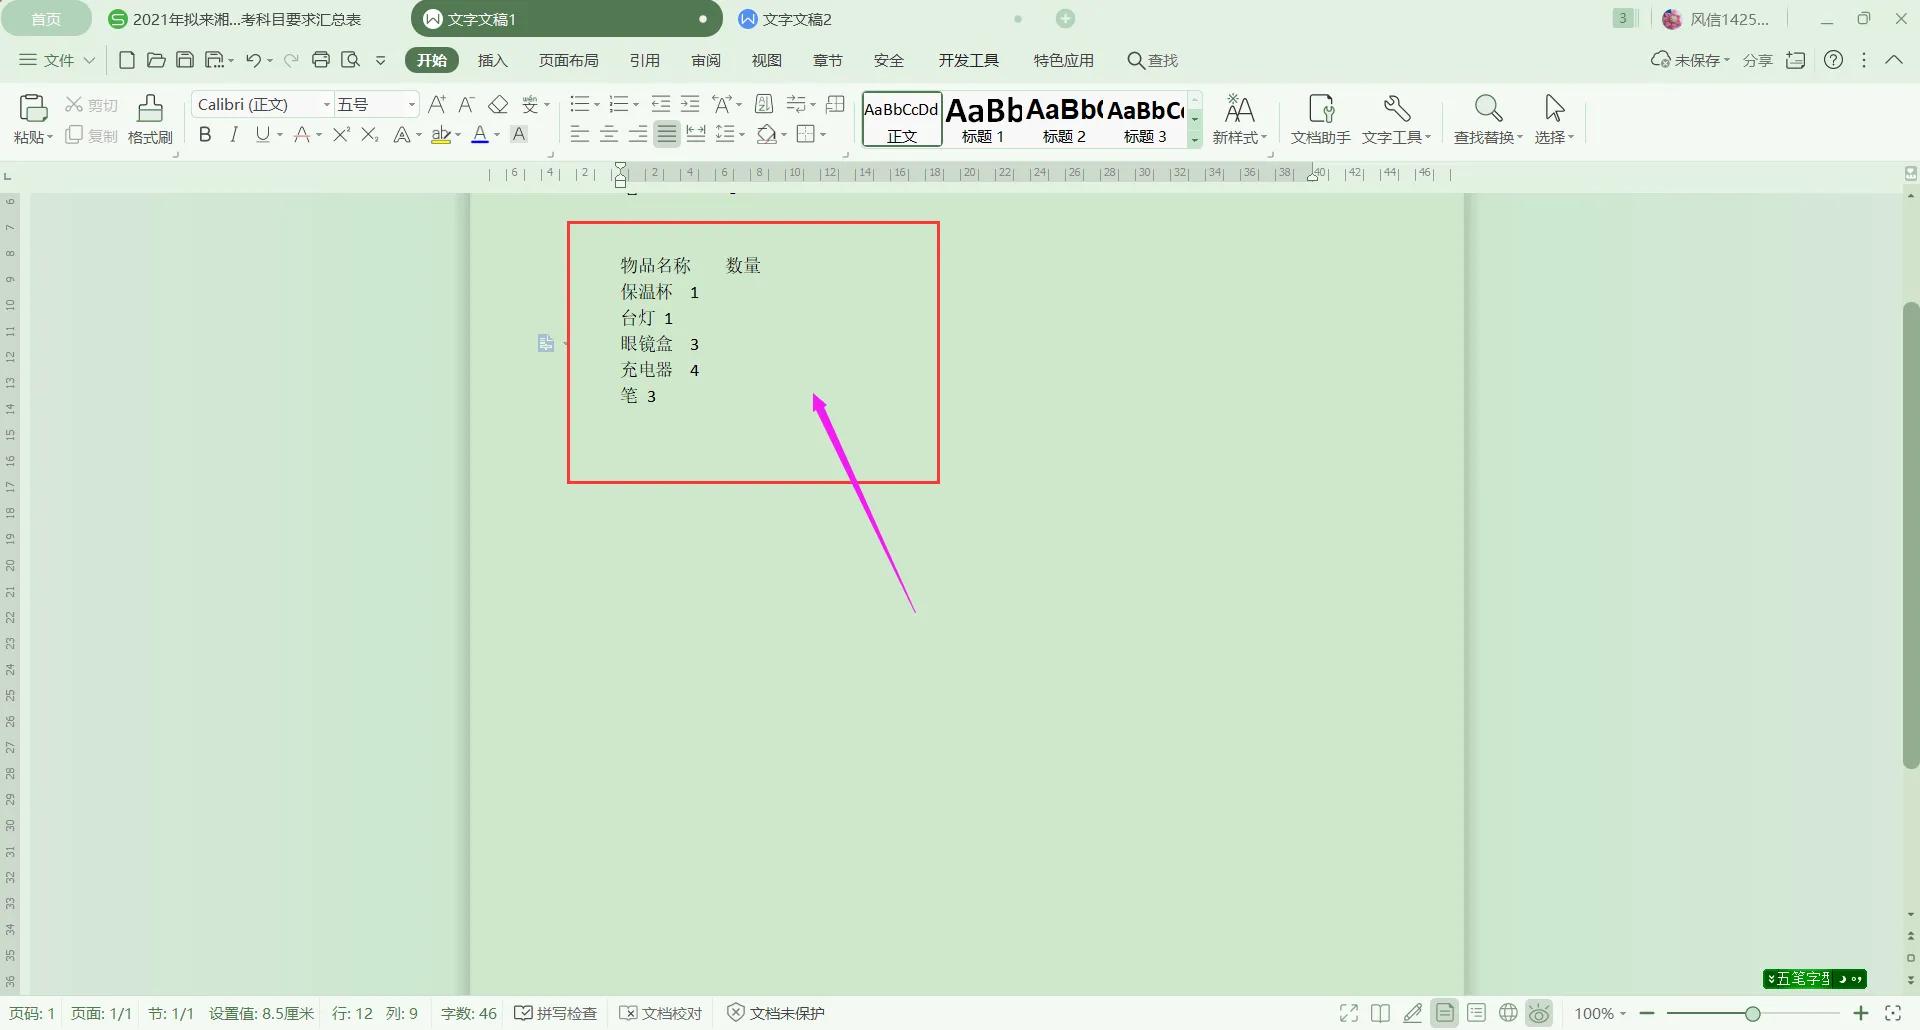This screenshot has width=1920, height=1030.
Task: Expand the styles gallery list
Action: pyautogui.click(x=1195, y=140)
